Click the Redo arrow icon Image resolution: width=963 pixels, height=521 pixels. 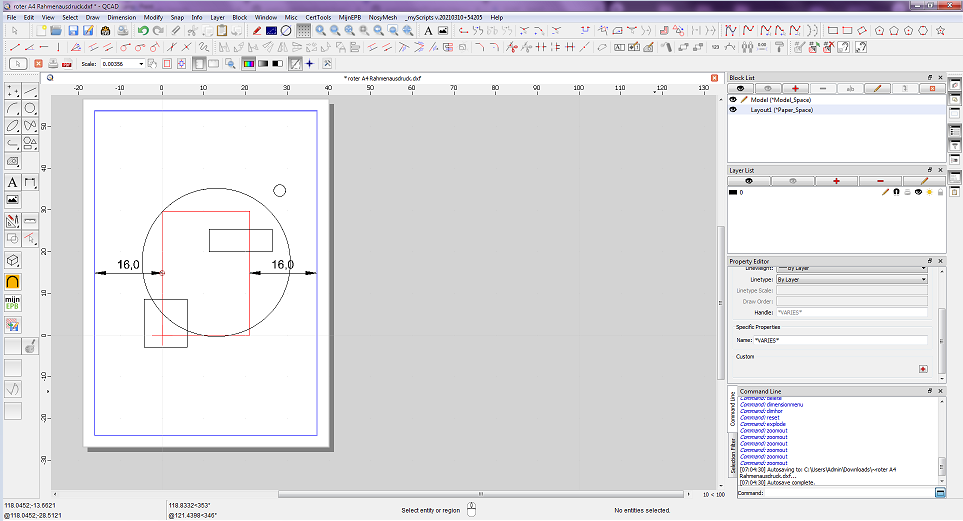(158, 31)
